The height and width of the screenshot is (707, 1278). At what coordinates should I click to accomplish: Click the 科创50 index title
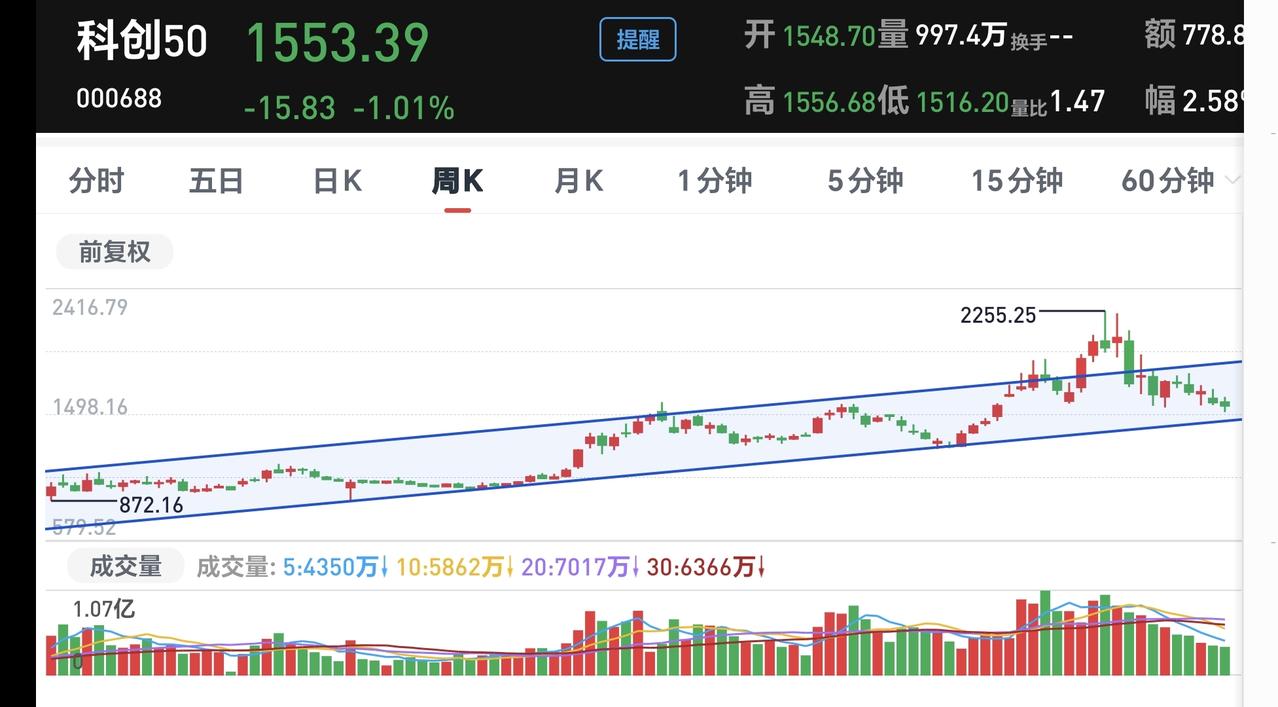click(142, 41)
